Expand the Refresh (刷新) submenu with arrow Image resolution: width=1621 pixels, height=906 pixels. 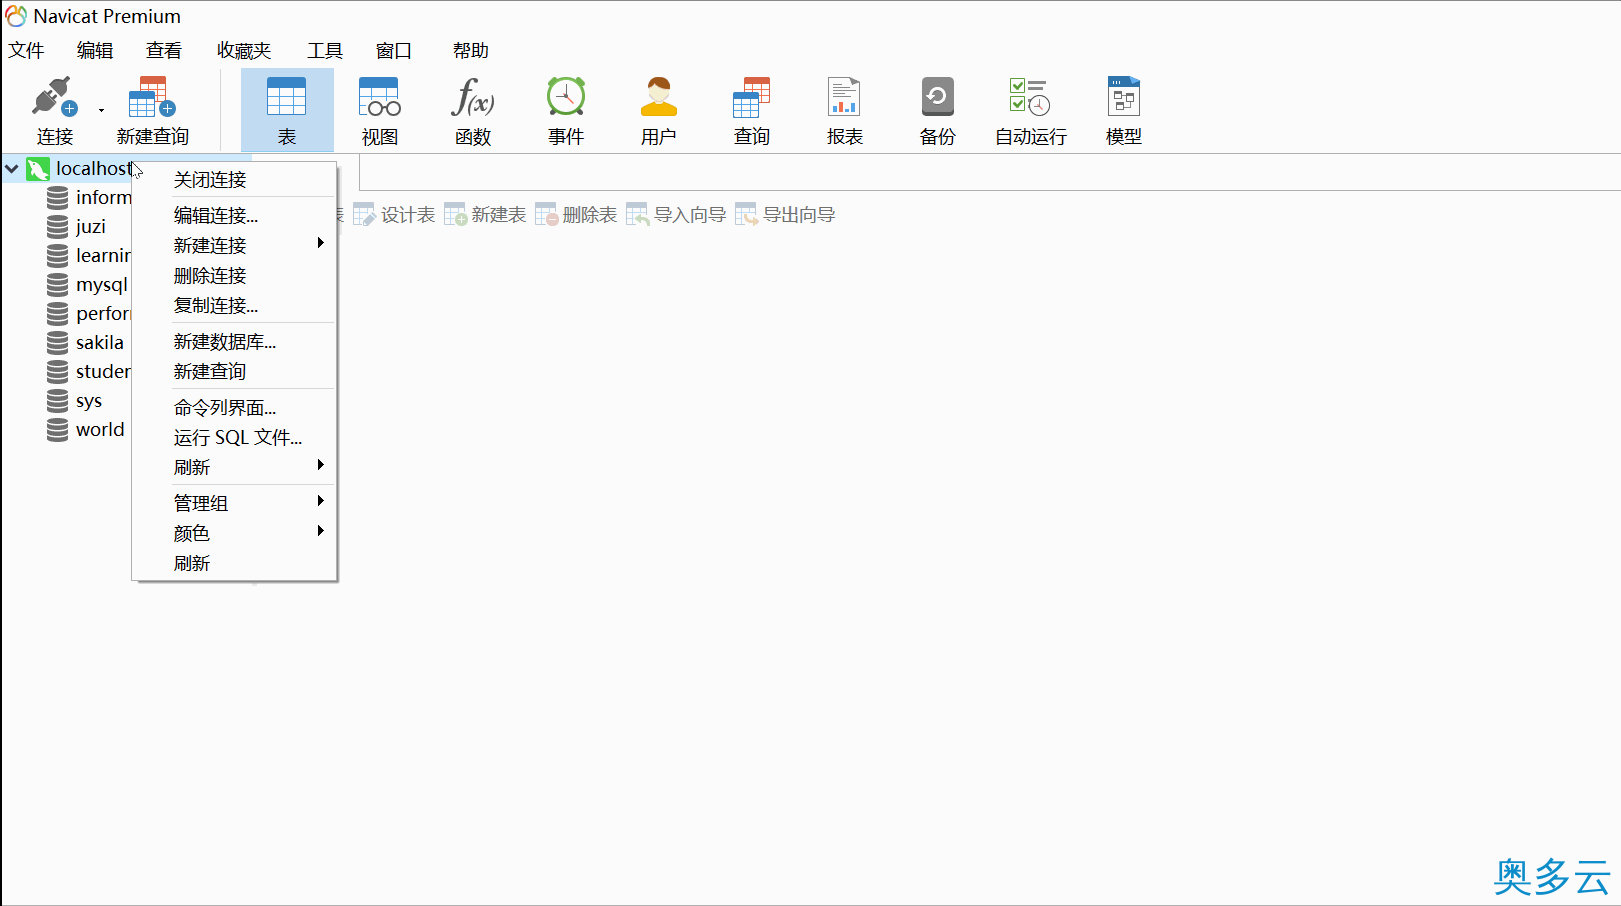point(234,468)
